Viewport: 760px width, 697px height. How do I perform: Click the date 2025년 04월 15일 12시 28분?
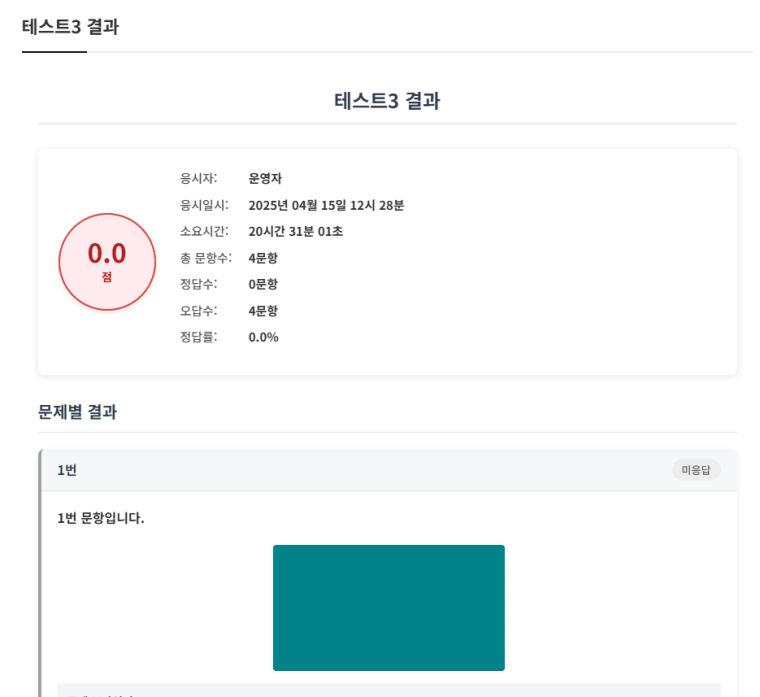(326, 205)
